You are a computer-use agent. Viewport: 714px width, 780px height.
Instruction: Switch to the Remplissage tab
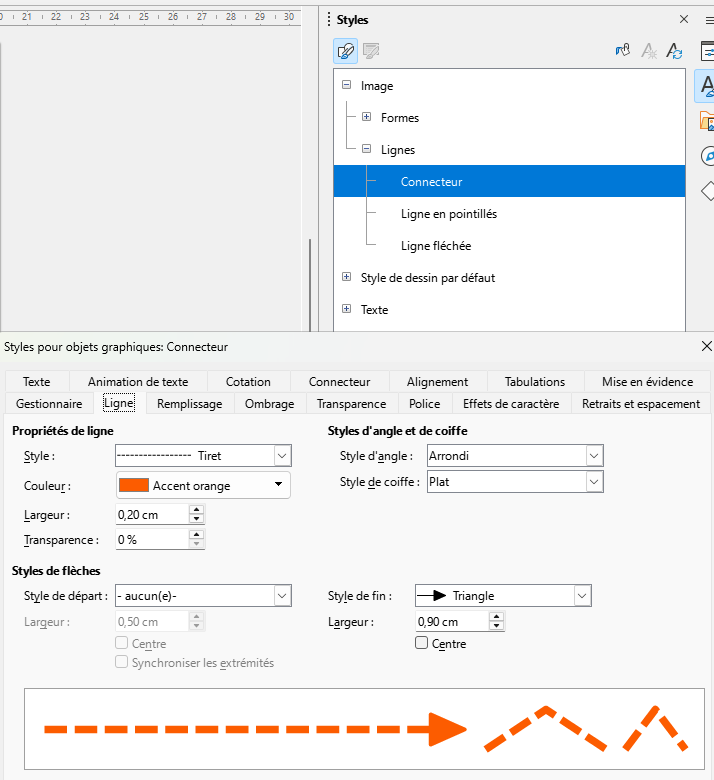[190, 403]
